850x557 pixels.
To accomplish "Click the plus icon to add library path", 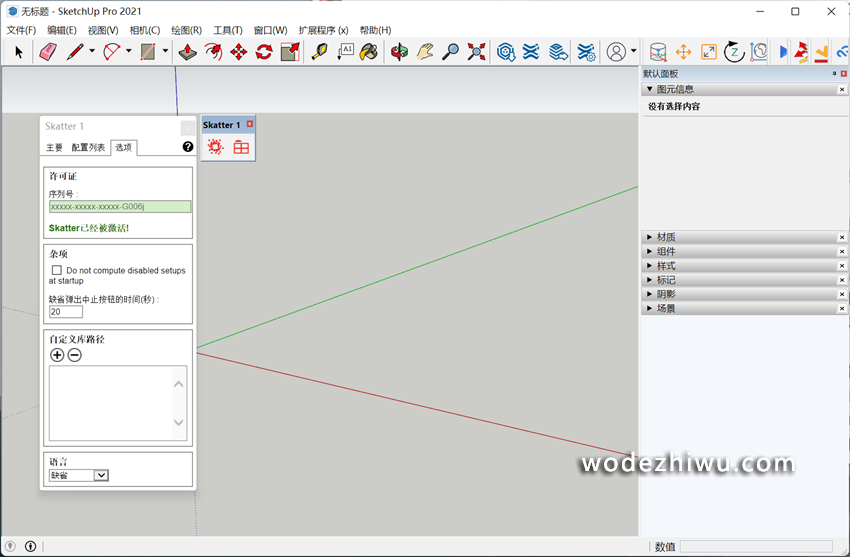I will click(57, 355).
